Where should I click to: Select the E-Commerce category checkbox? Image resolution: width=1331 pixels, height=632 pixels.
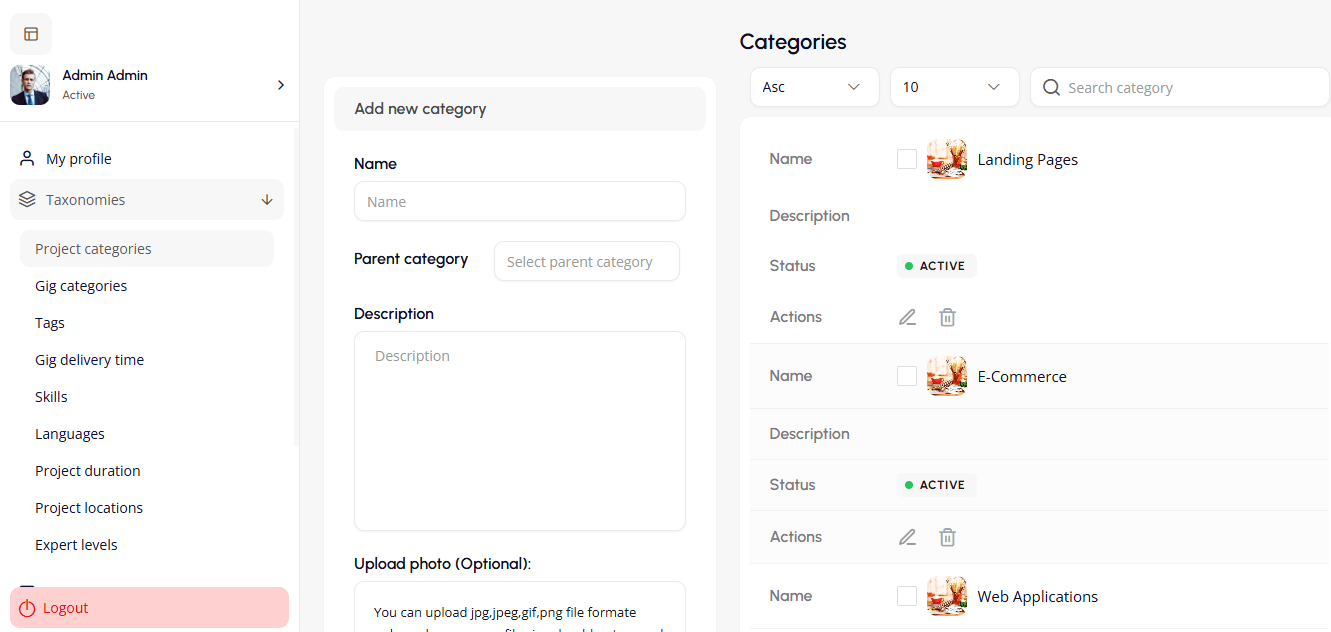(x=907, y=376)
